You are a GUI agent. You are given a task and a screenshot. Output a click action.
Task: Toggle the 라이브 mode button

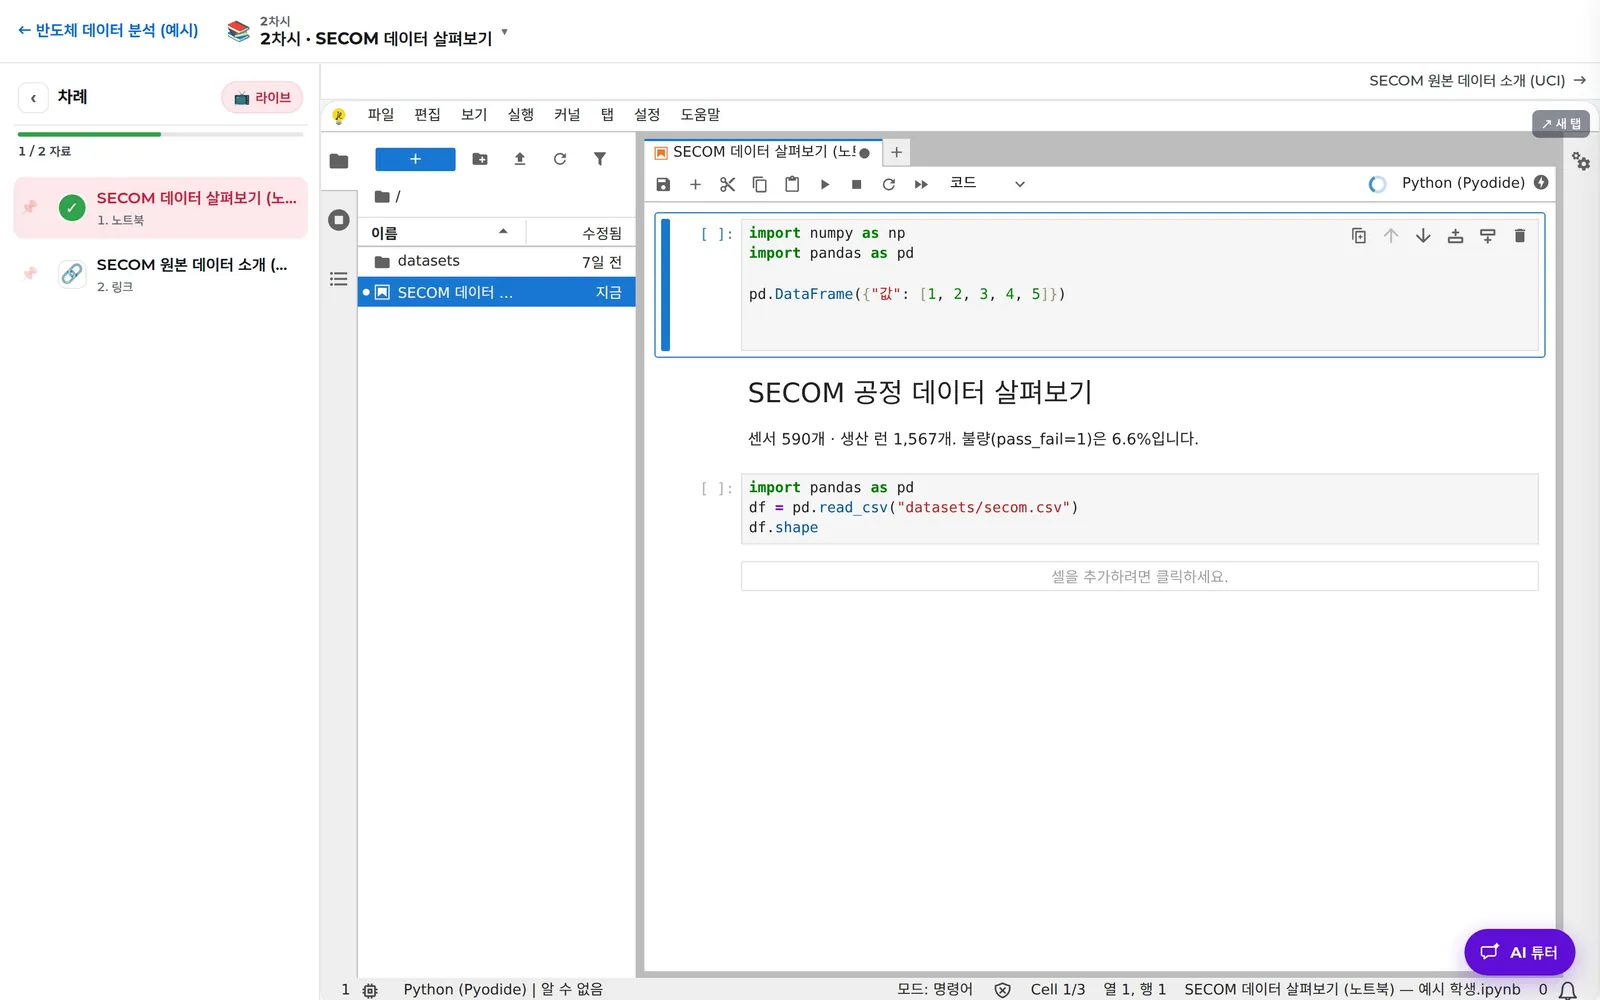(x=262, y=97)
